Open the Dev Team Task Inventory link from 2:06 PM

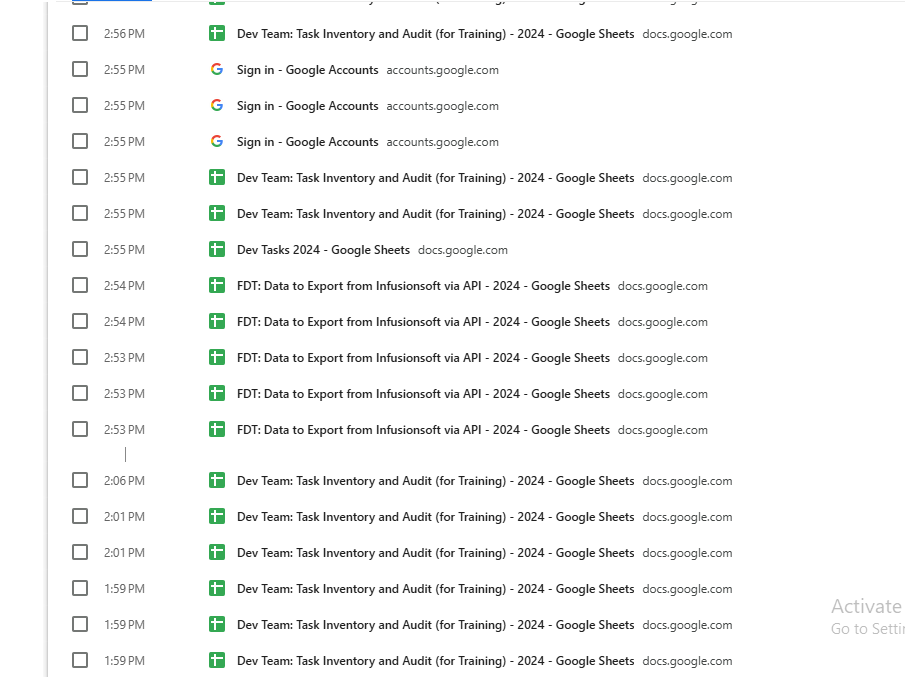tap(435, 481)
